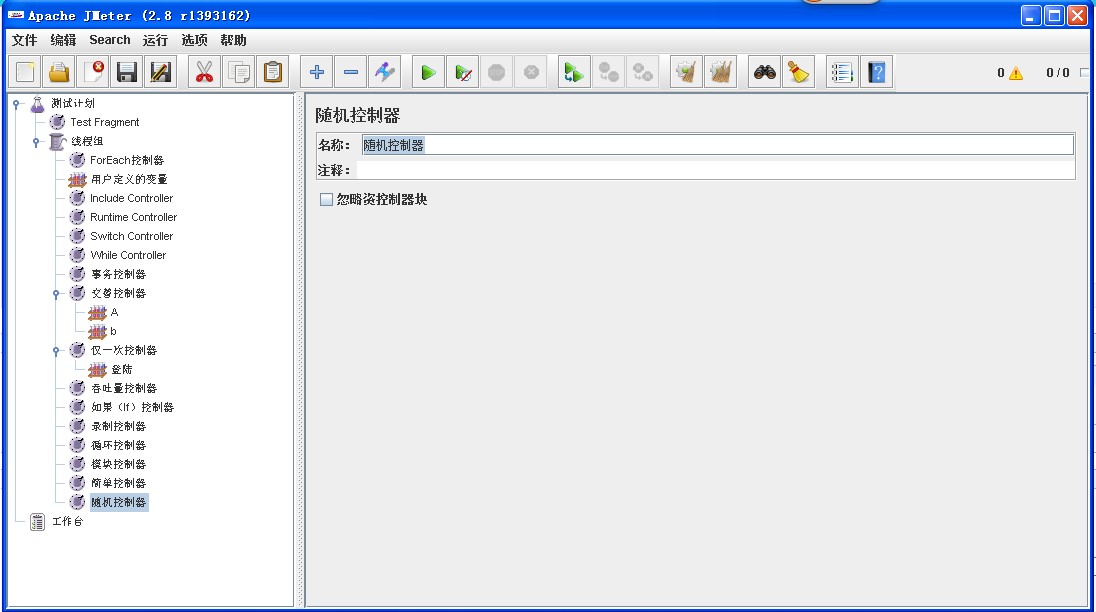Select 循环控制器 tree item
Screen dimensions: 1096x612
pos(118,445)
